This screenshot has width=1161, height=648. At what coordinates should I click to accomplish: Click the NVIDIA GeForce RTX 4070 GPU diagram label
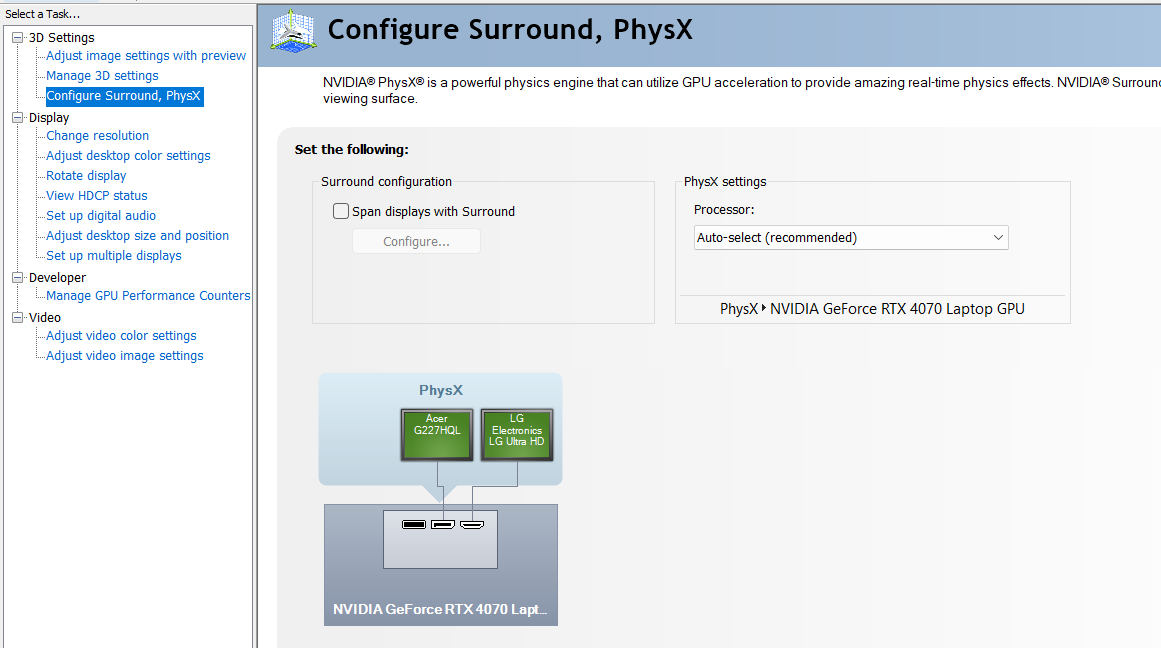point(440,609)
